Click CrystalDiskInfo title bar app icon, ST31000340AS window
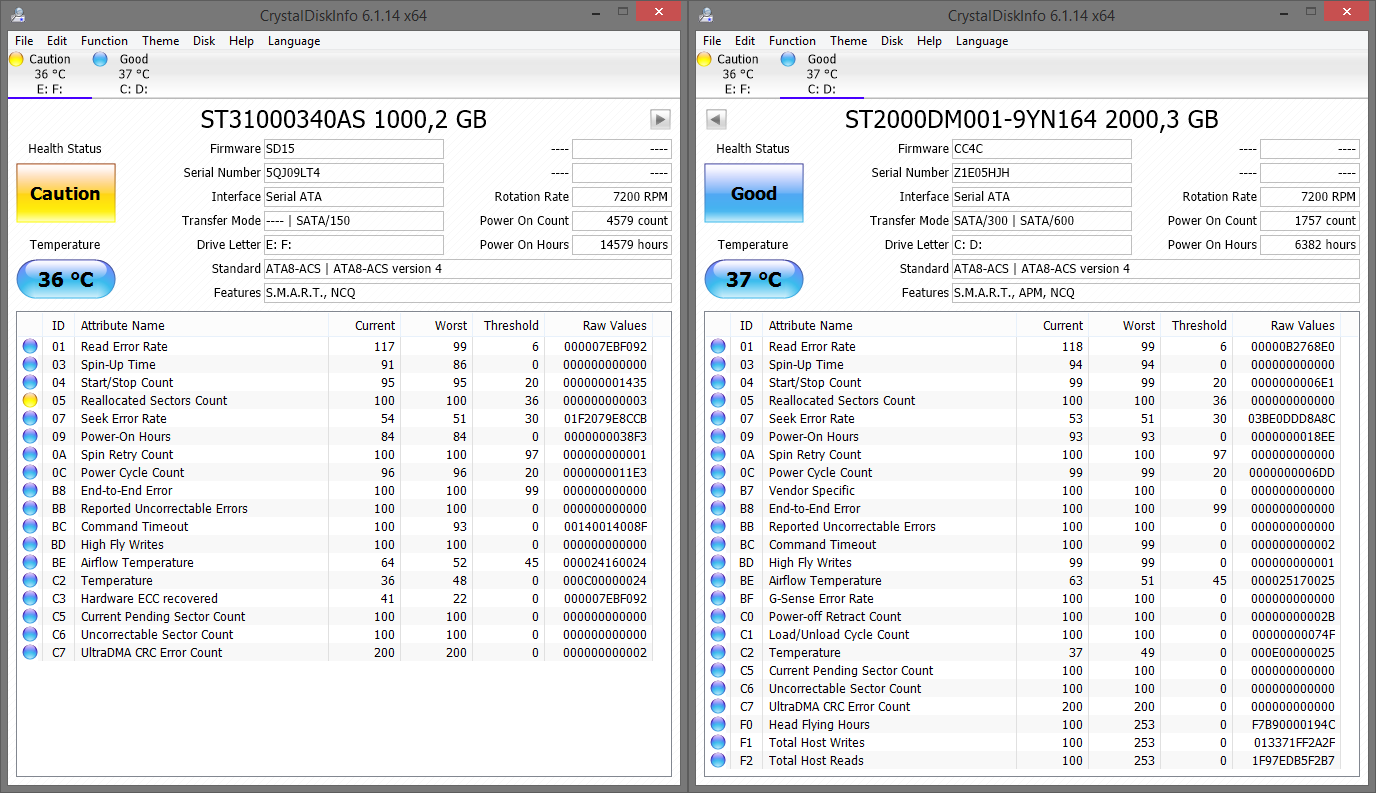 tap(19, 15)
